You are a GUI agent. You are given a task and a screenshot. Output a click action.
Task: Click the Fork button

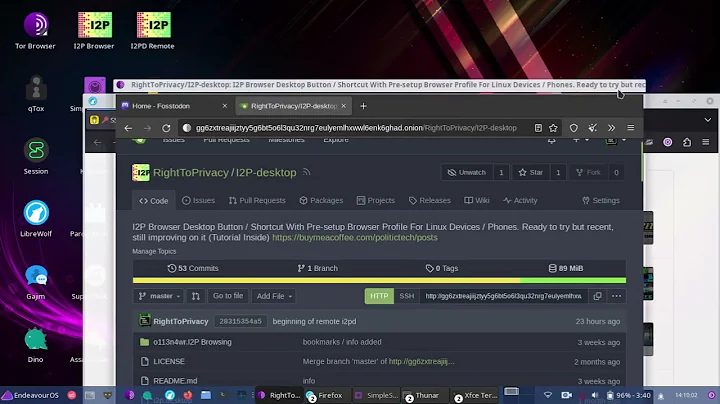[x=588, y=173]
